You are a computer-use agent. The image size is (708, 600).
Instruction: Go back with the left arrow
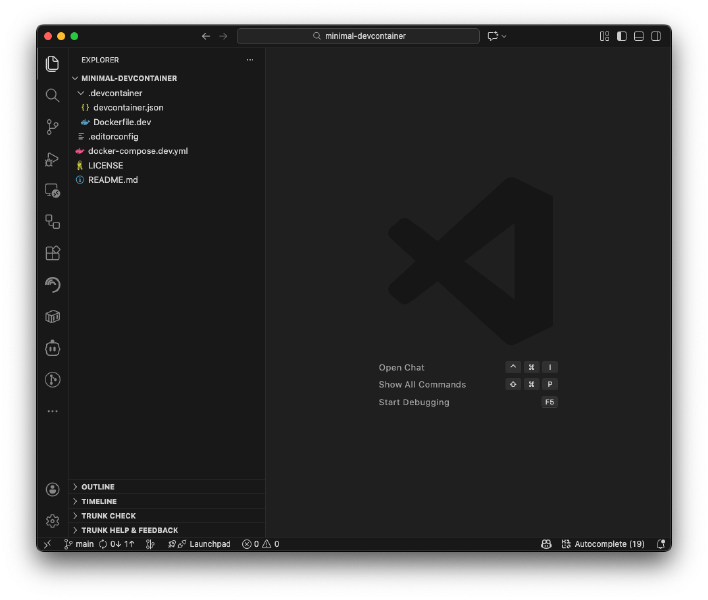point(206,36)
